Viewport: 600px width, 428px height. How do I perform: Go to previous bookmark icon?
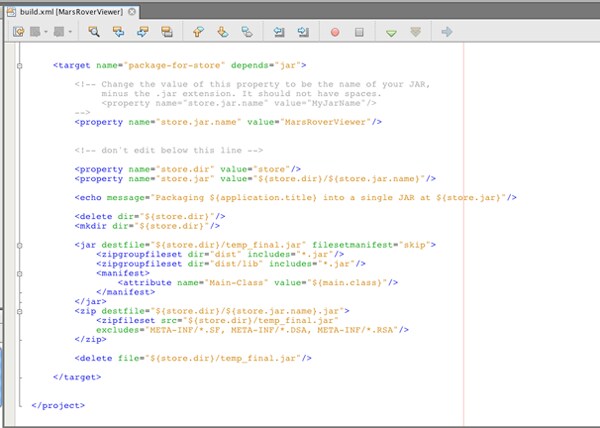(x=198, y=32)
